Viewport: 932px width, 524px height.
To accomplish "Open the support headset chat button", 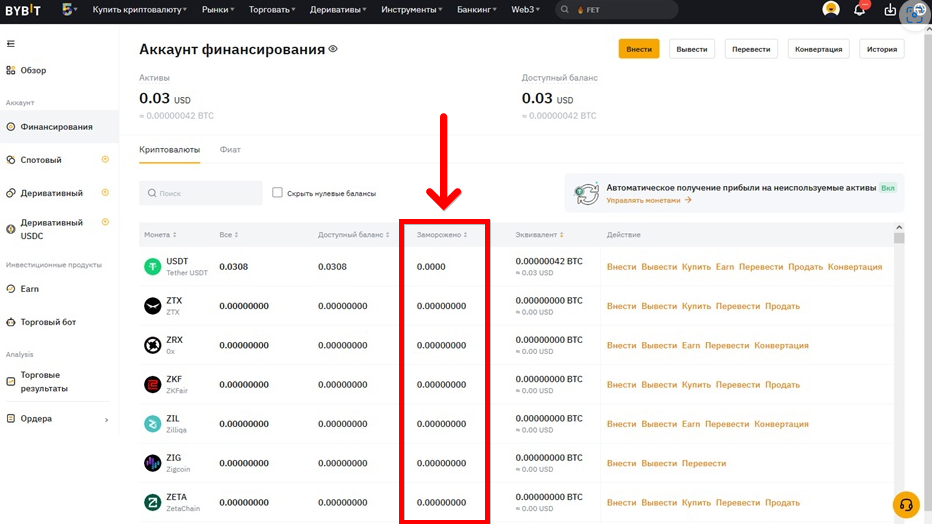I will coord(906,505).
